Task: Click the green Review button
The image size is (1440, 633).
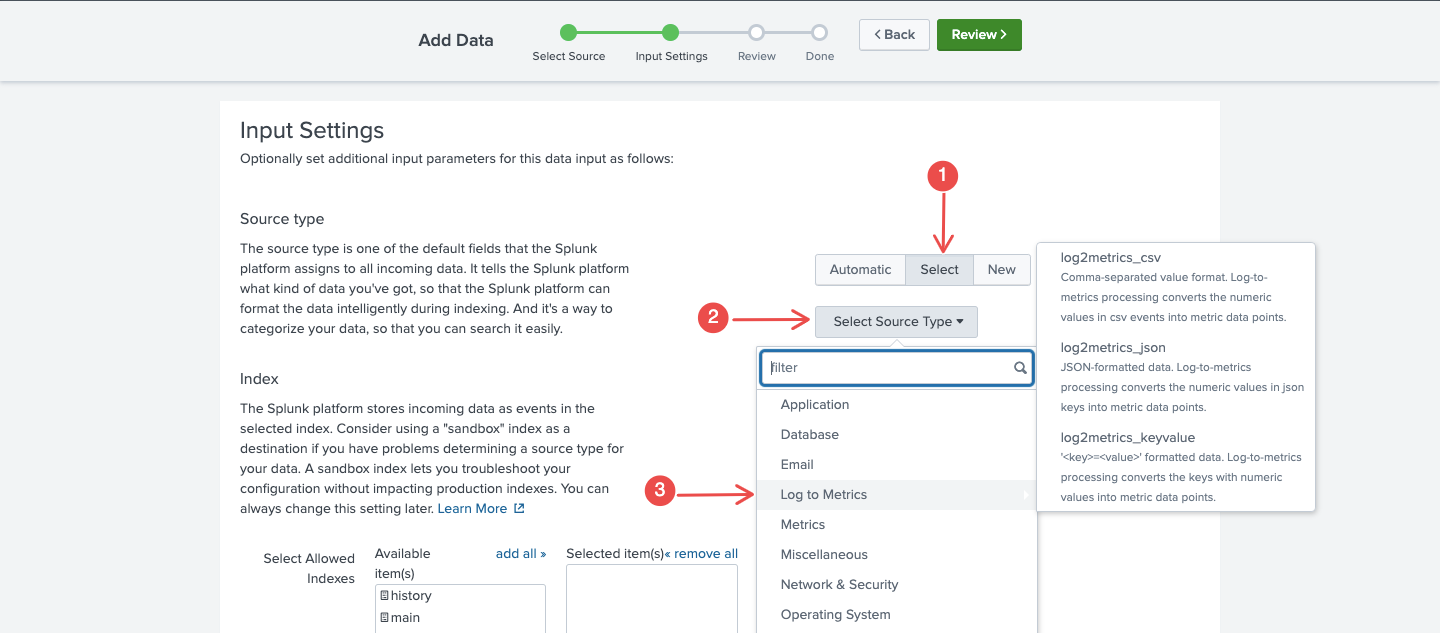Action: (978, 35)
